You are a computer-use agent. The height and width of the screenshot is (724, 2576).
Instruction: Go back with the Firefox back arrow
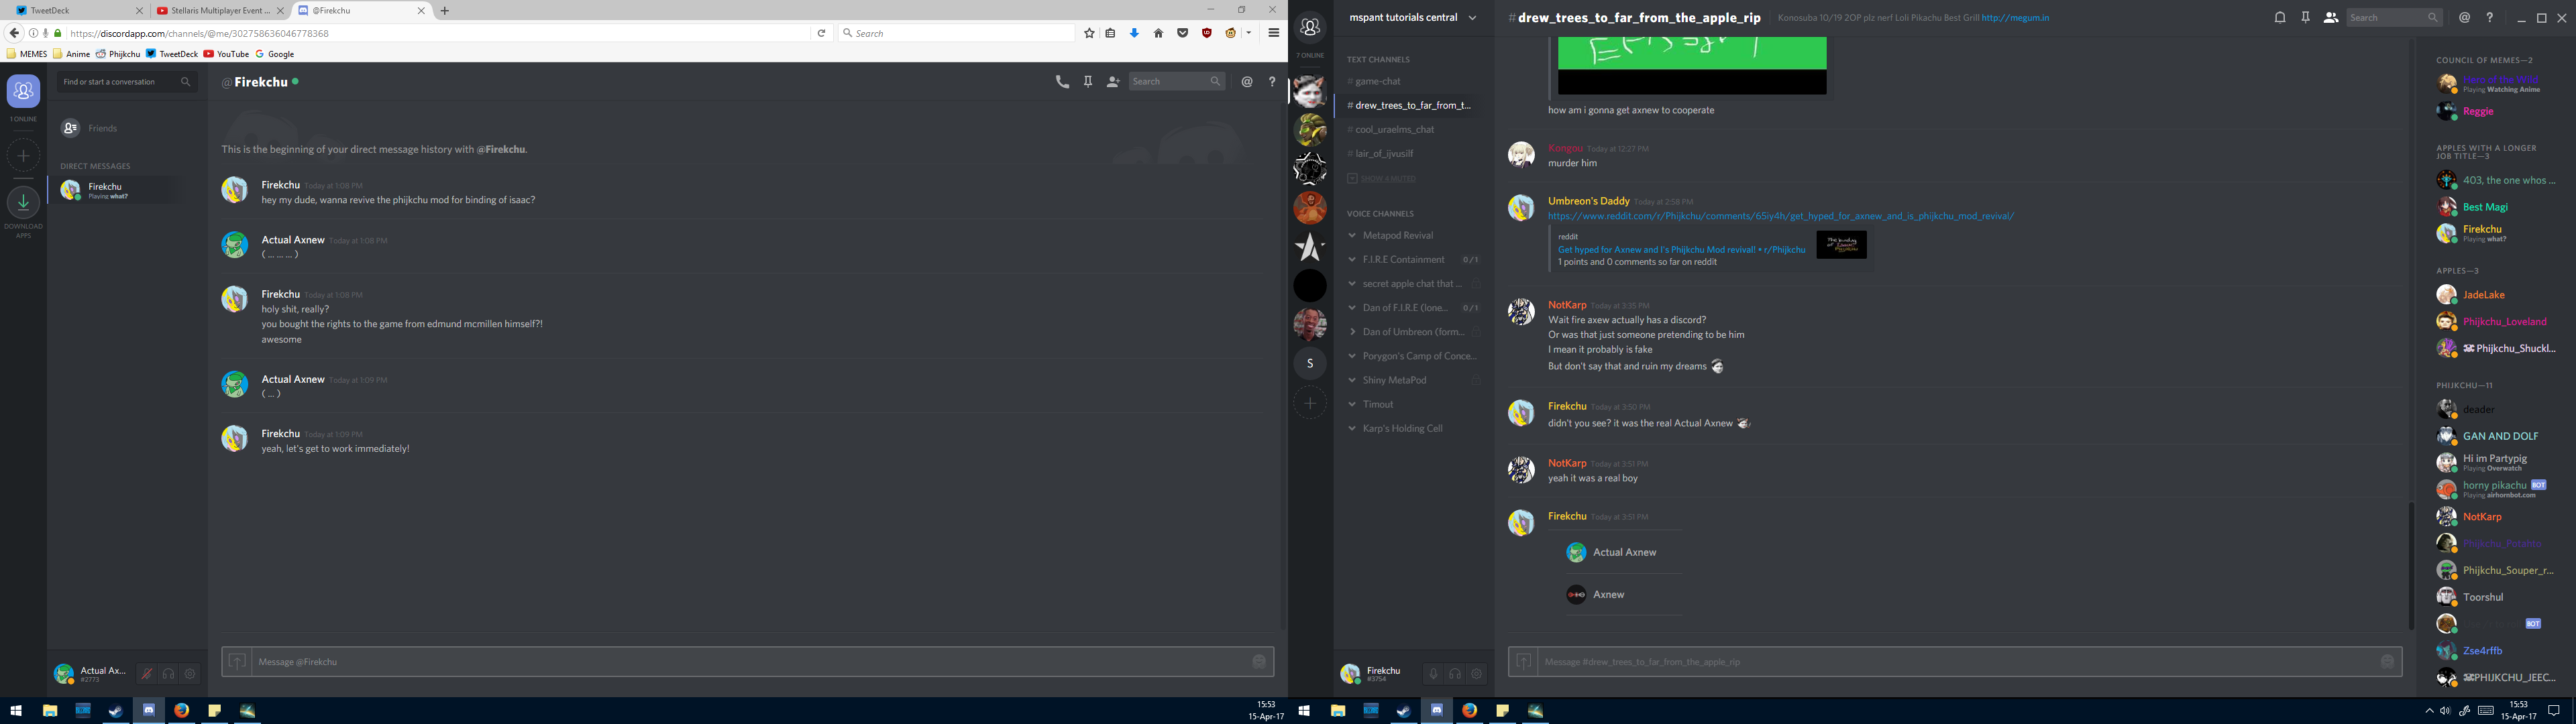tap(14, 33)
